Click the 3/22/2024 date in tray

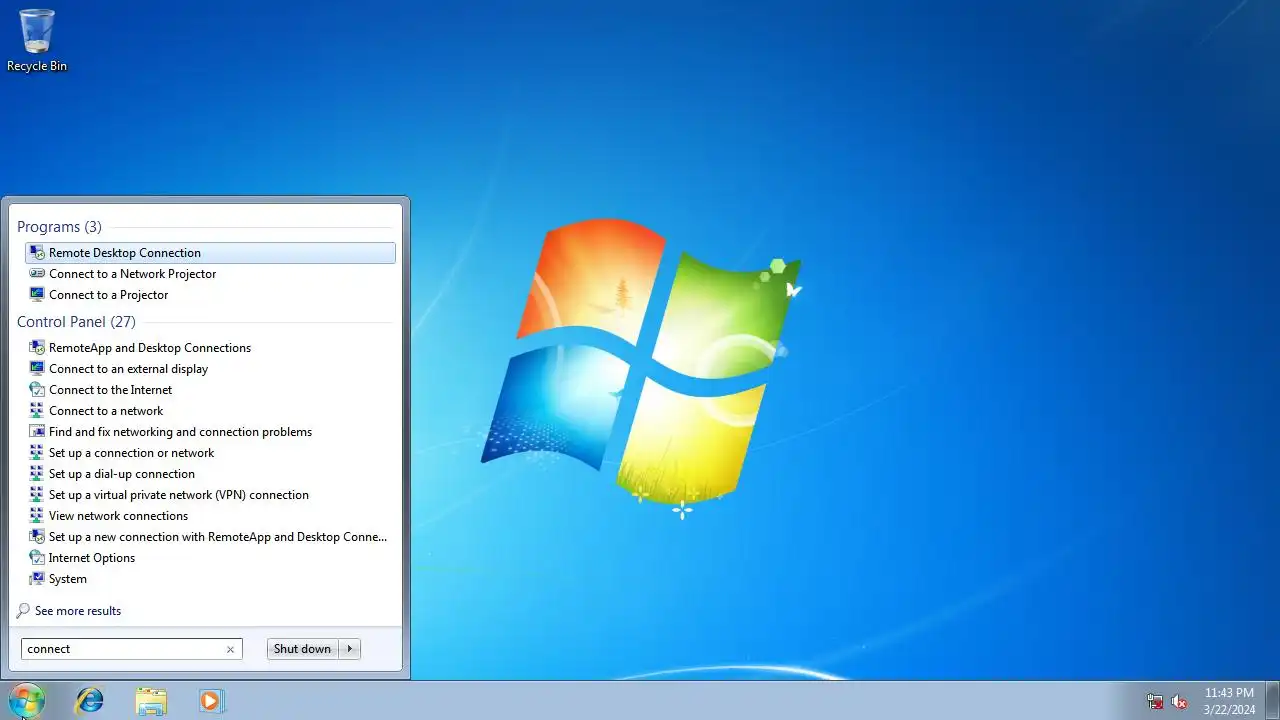1229,710
